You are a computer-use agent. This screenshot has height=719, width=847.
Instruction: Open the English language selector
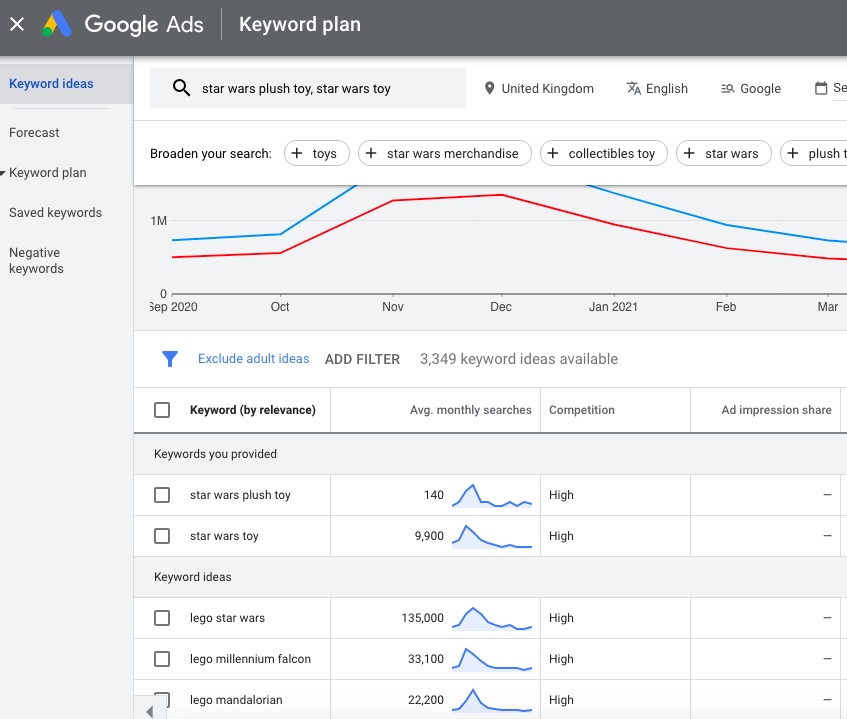pos(657,89)
